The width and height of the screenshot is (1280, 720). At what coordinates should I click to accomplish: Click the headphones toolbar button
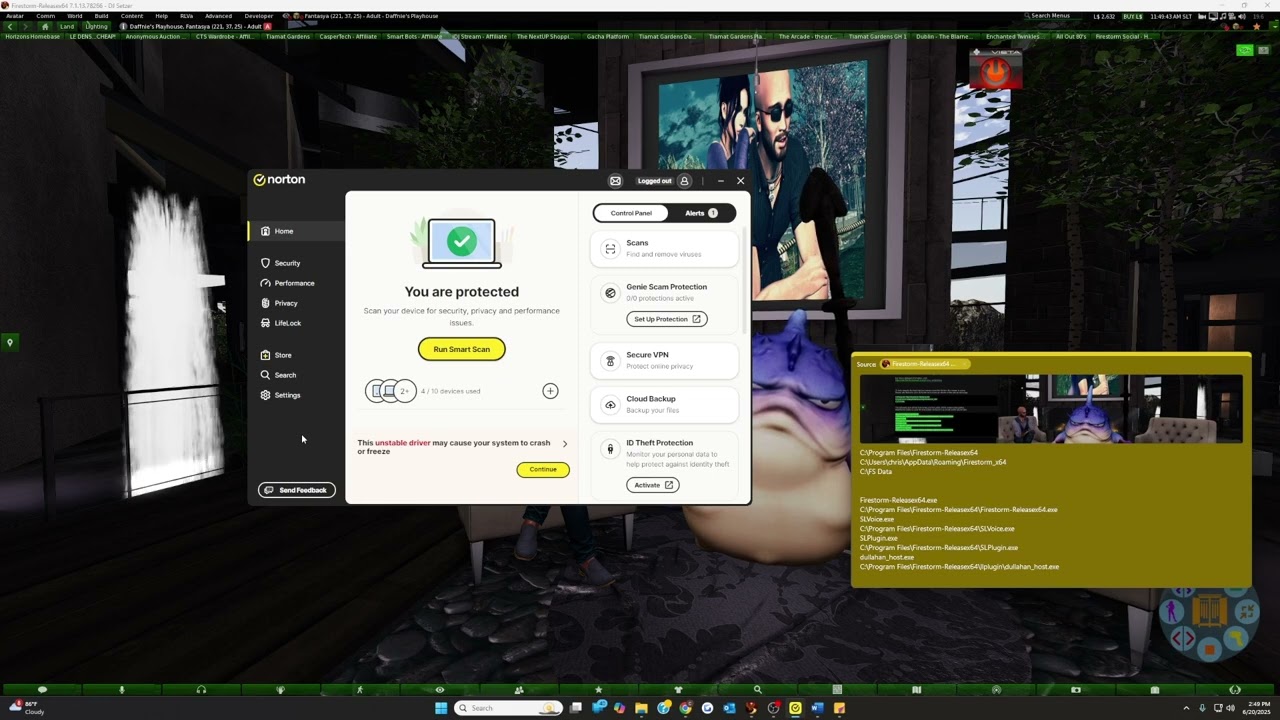[x=201, y=690]
